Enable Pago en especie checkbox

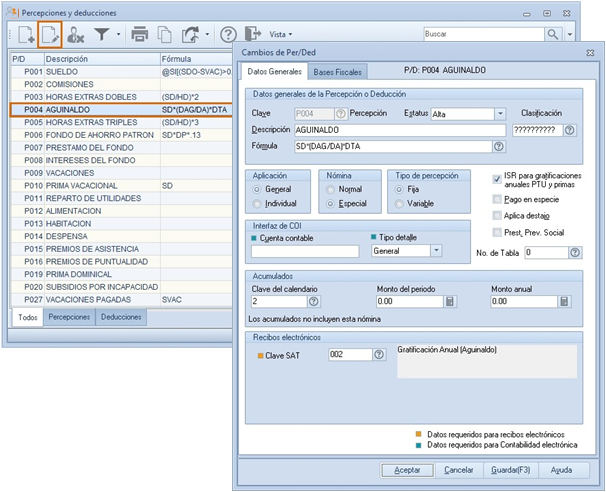pyautogui.click(x=497, y=199)
